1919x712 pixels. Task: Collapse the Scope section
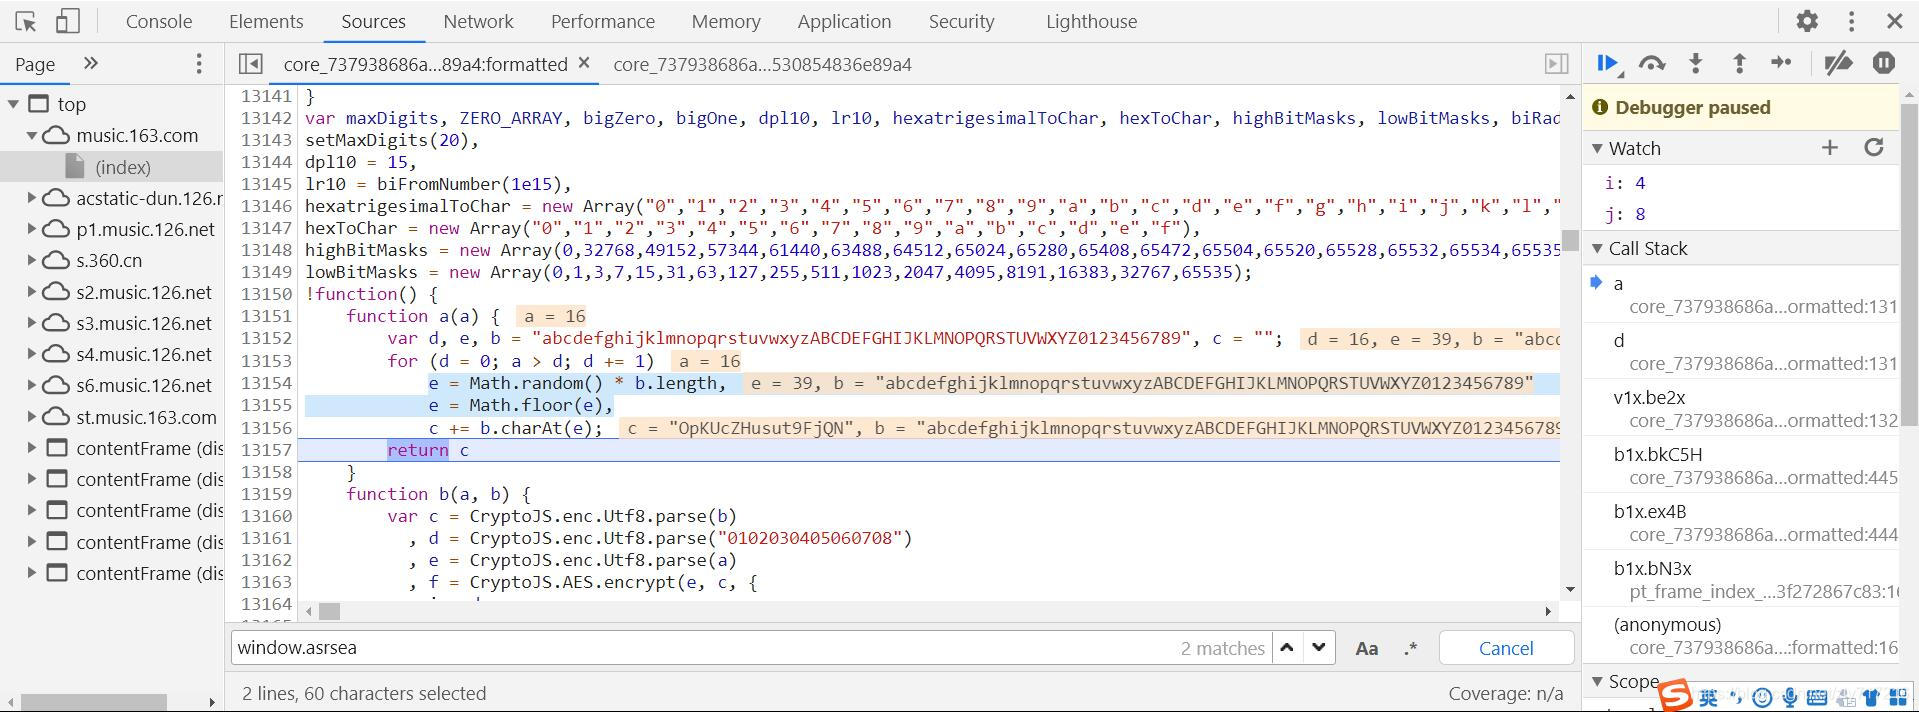[x=1597, y=681]
